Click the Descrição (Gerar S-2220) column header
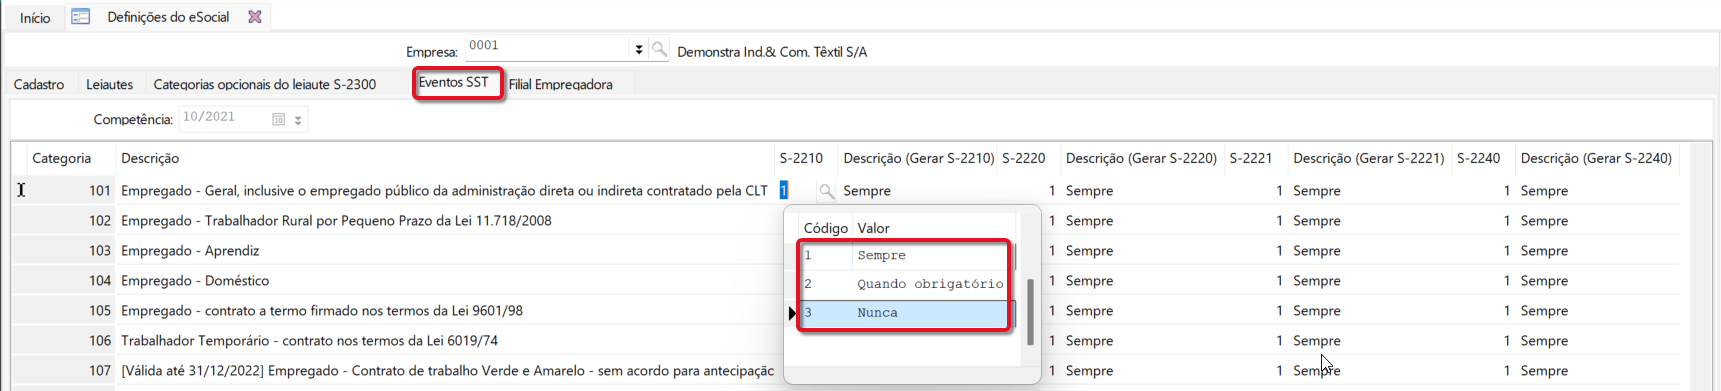Viewport: 1721px width, 391px height. 1141,158
